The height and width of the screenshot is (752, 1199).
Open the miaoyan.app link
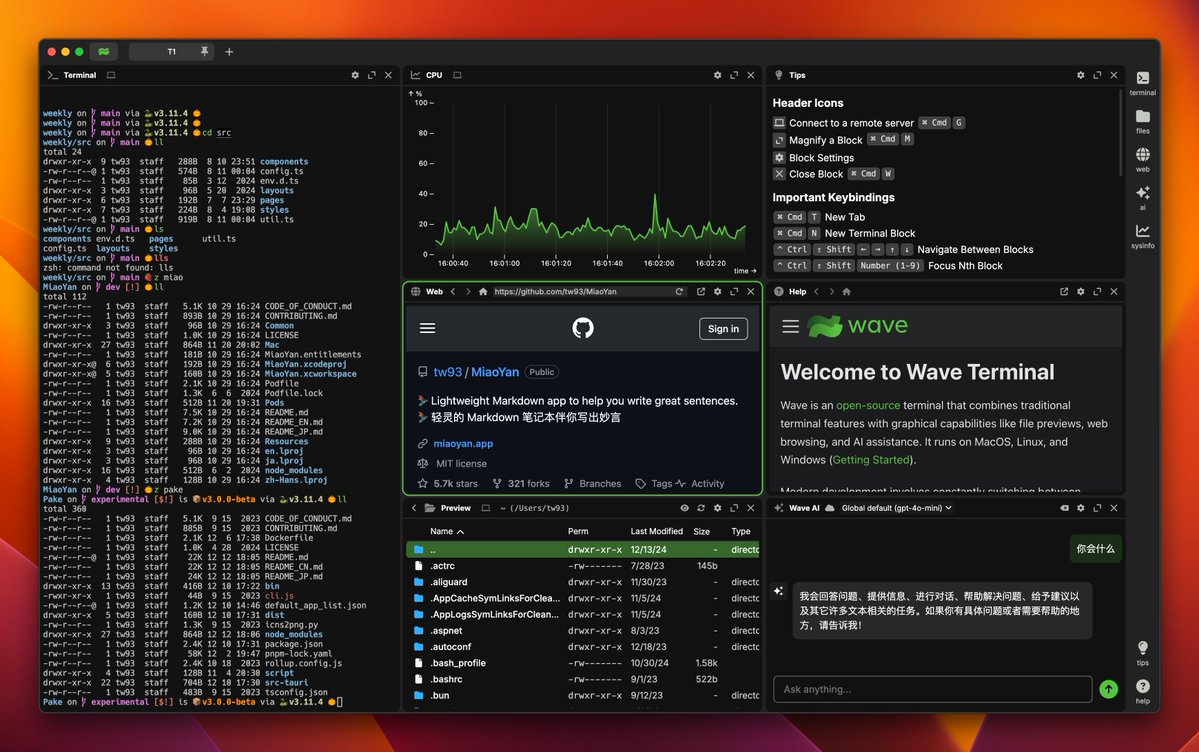(x=463, y=444)
